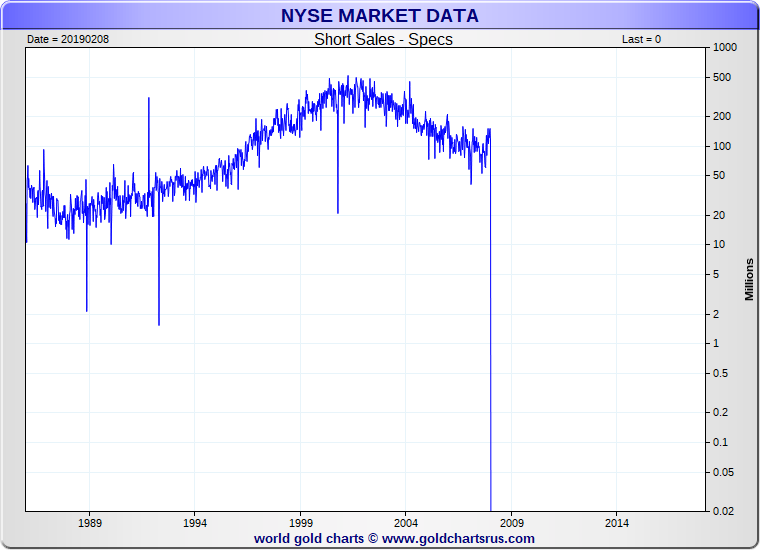The width and height of the screenshot is (760, 550).
Task: Click the www.goldchartsrus.com footer text
Action: coord(458,538)
